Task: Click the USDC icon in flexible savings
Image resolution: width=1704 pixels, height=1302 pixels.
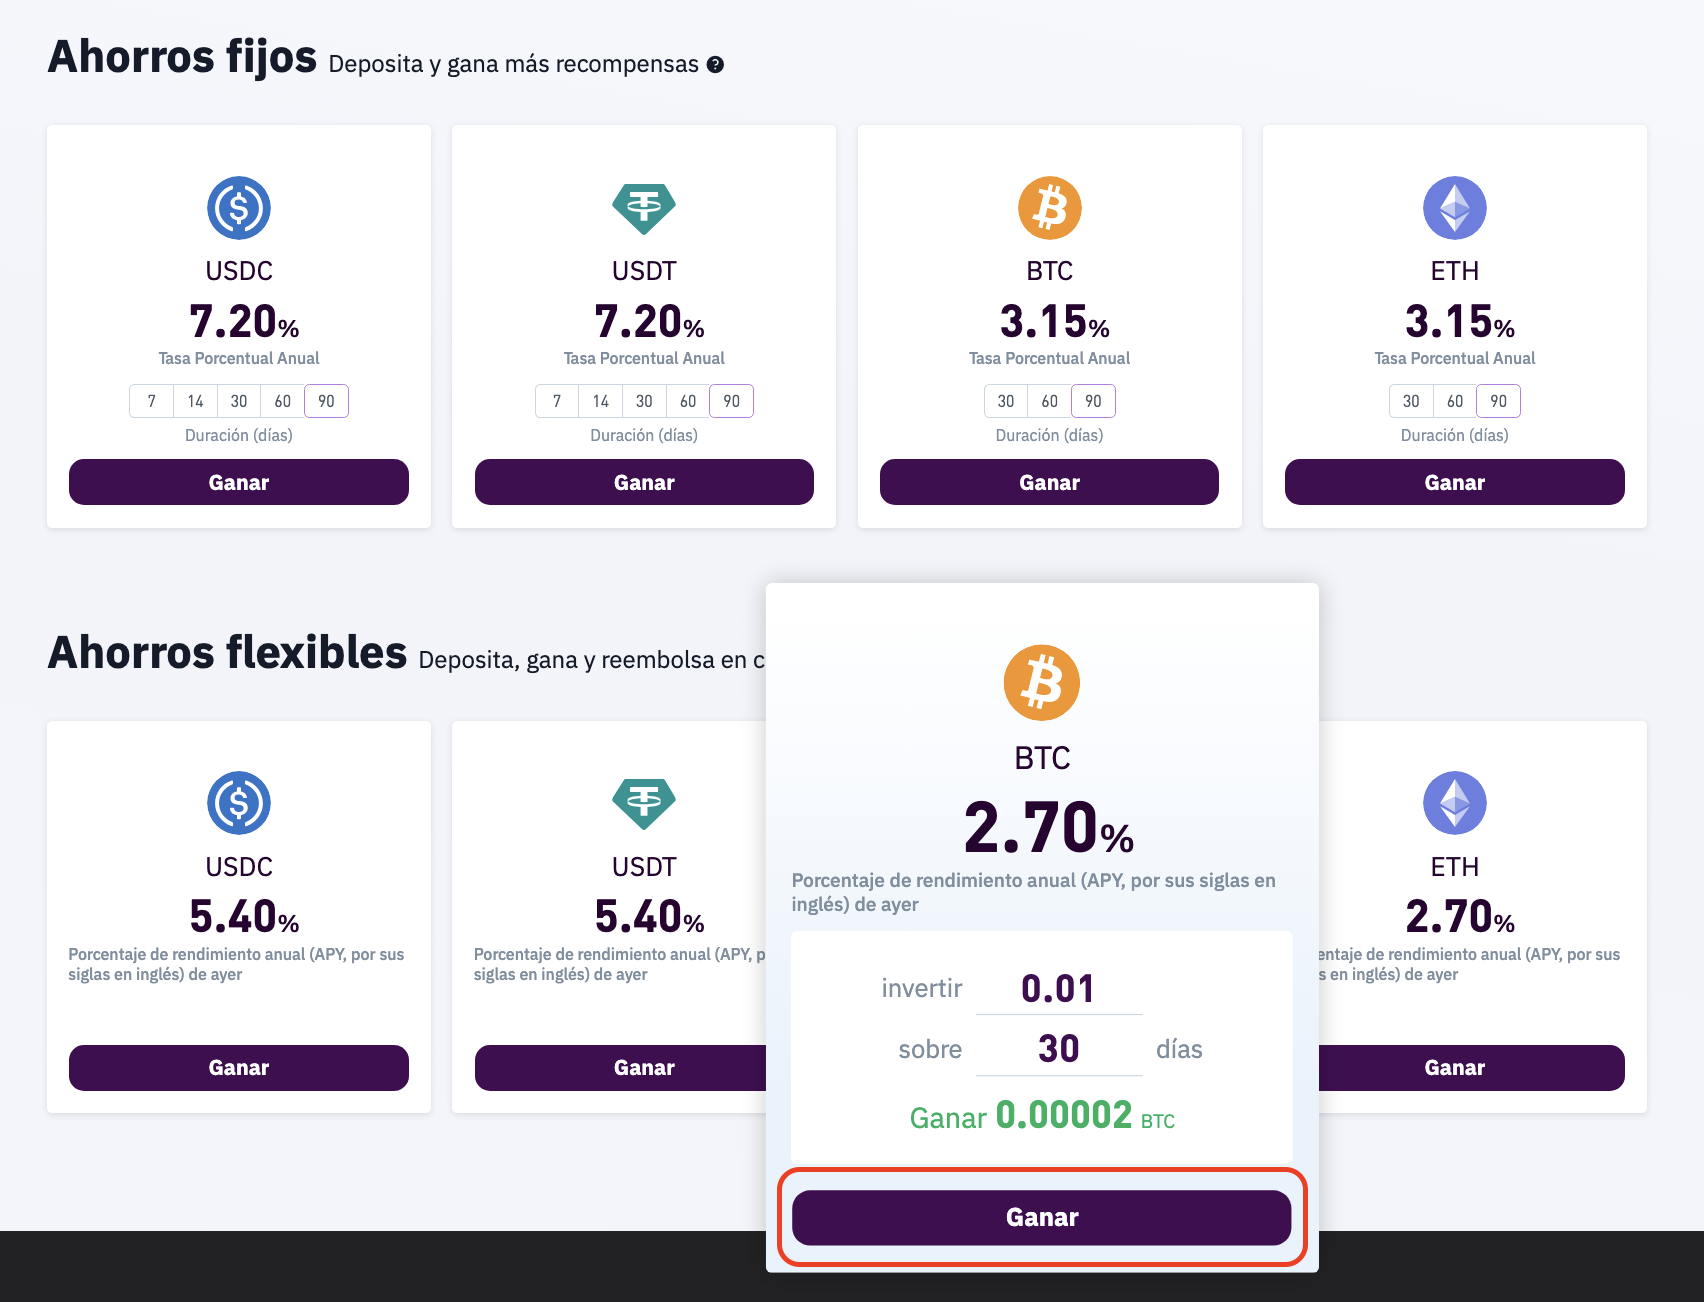Action: 239,803
